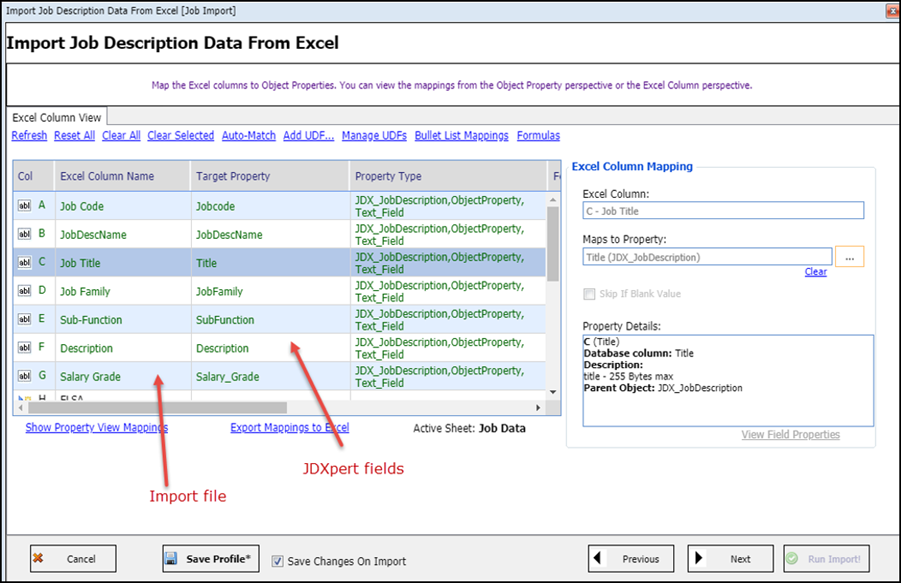Screen dimensions: 901x583
Task: Click the Property Type column header
Action: point(448,176)
